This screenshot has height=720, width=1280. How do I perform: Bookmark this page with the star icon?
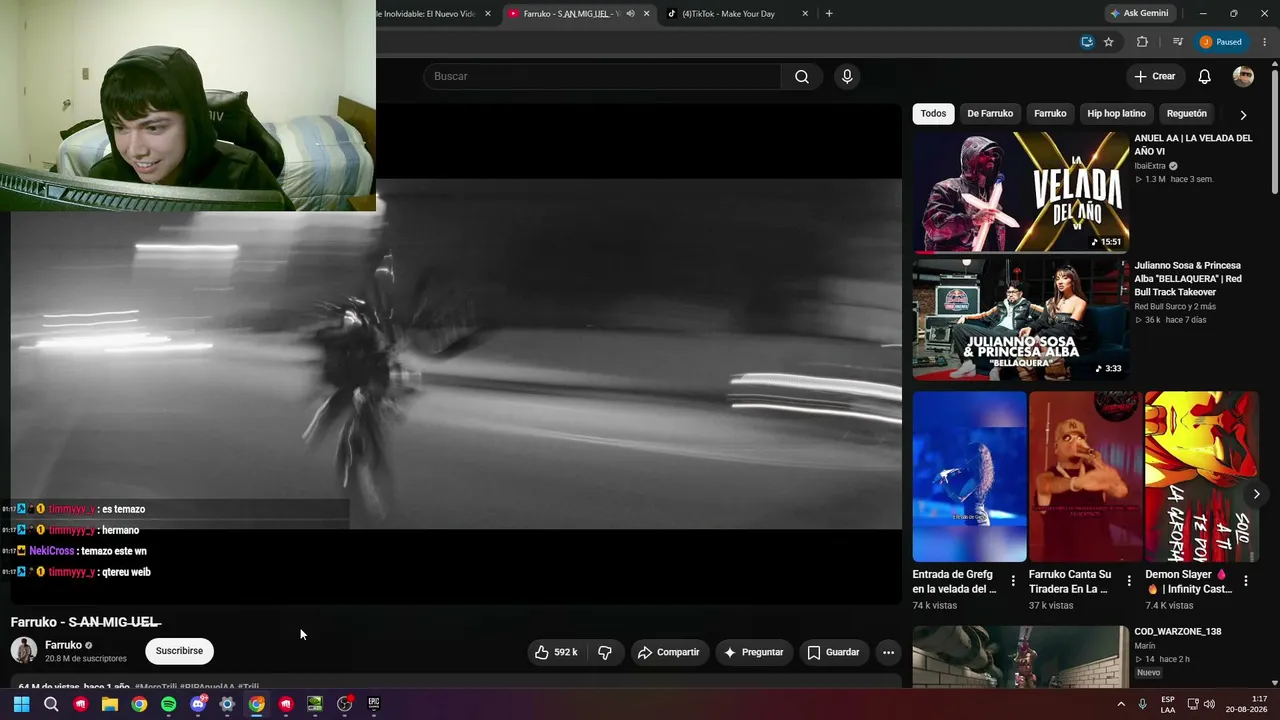[1109, 42]
